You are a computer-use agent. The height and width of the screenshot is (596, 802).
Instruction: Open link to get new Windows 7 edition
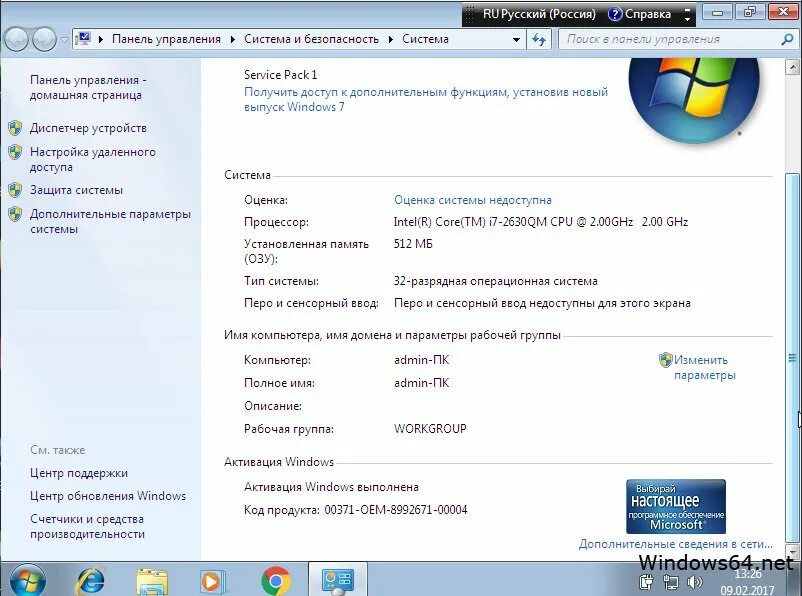click(426, 99)
